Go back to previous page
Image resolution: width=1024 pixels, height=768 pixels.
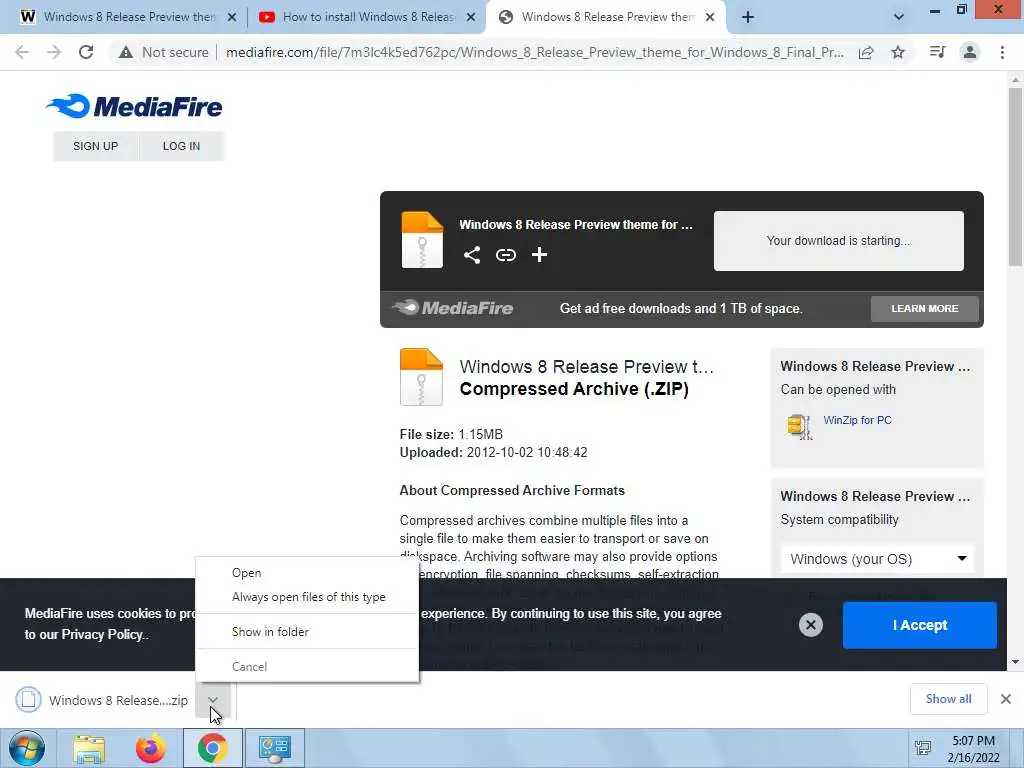(22, 52)
